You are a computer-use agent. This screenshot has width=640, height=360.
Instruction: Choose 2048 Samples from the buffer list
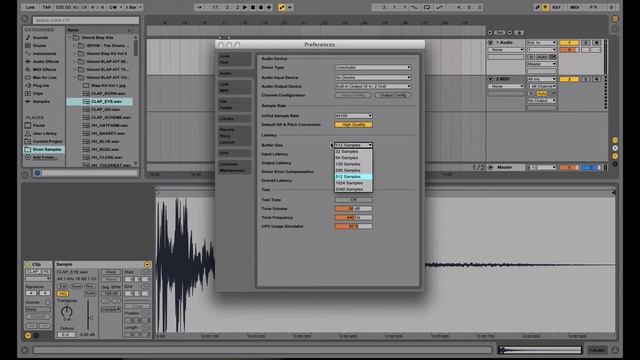pyautogui.click(x=353, y=189)
